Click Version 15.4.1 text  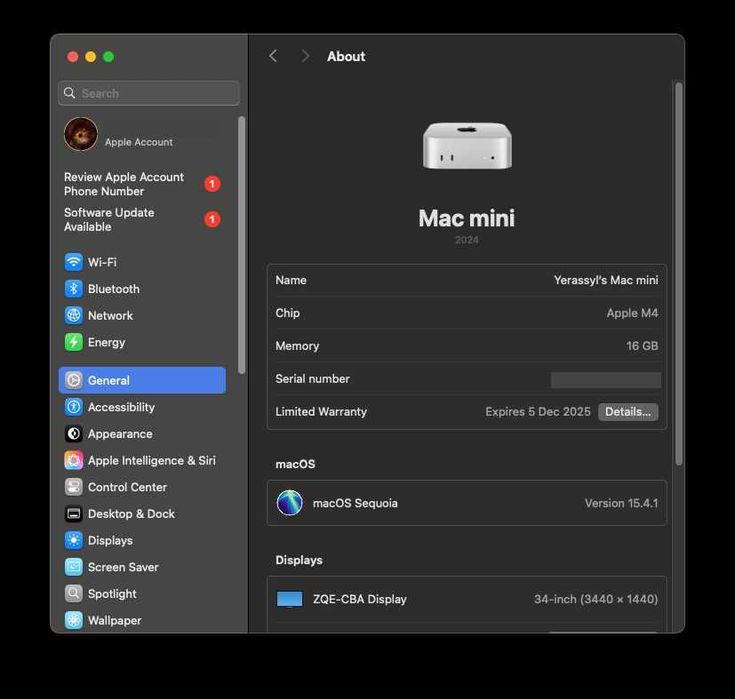point(621,503)
